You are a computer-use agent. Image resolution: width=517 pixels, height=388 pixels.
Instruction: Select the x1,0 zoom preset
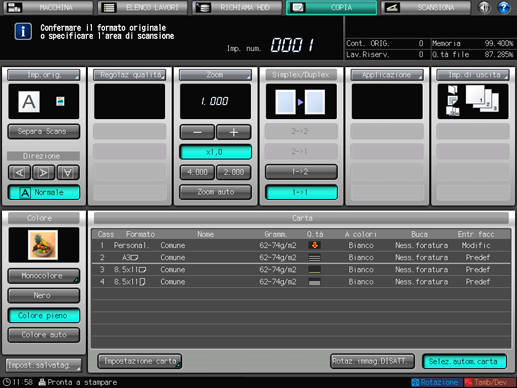(215, 152)
